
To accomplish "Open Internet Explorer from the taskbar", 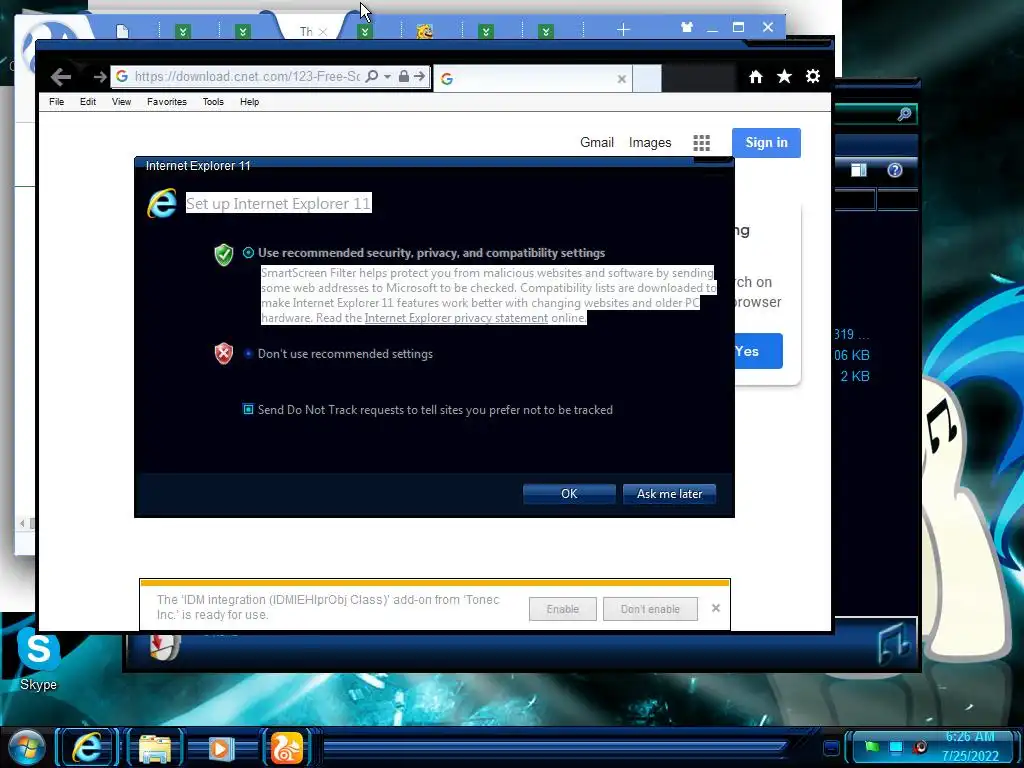I will click(87, 747).
